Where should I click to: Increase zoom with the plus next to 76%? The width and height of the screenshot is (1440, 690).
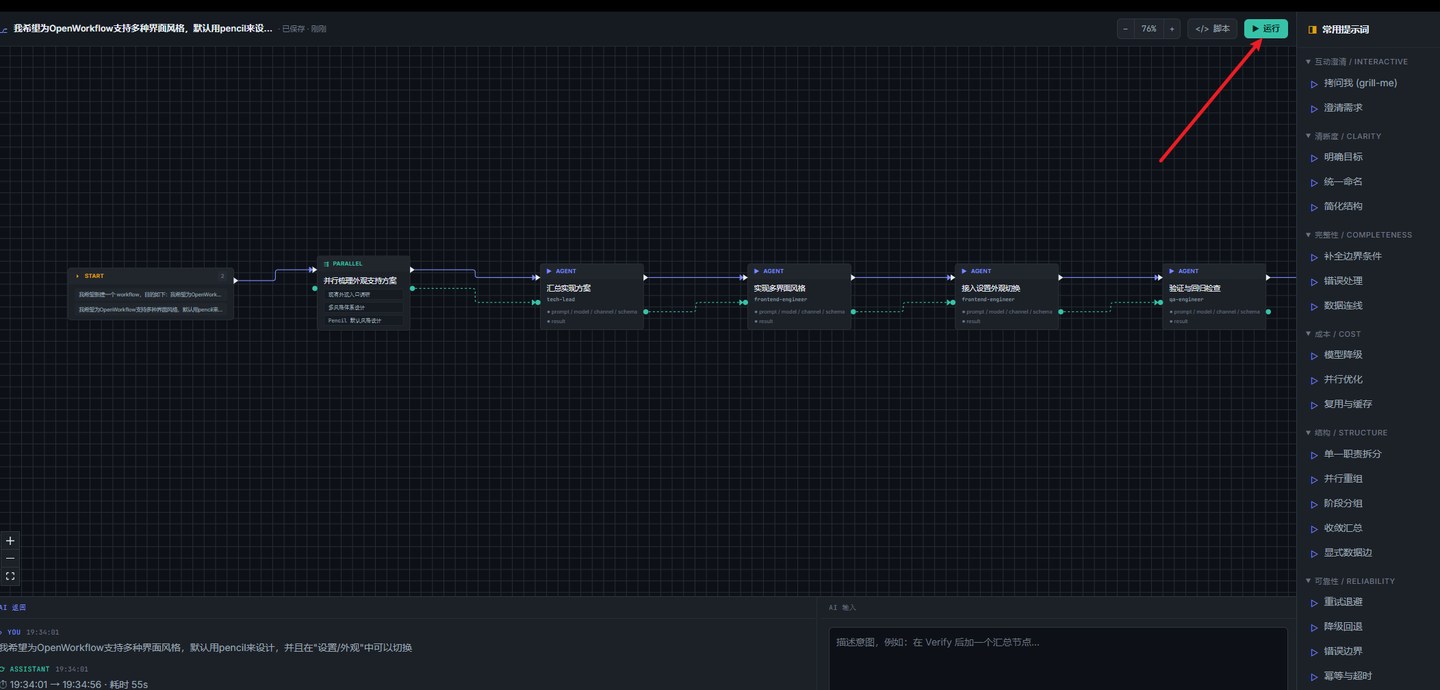1172,29
